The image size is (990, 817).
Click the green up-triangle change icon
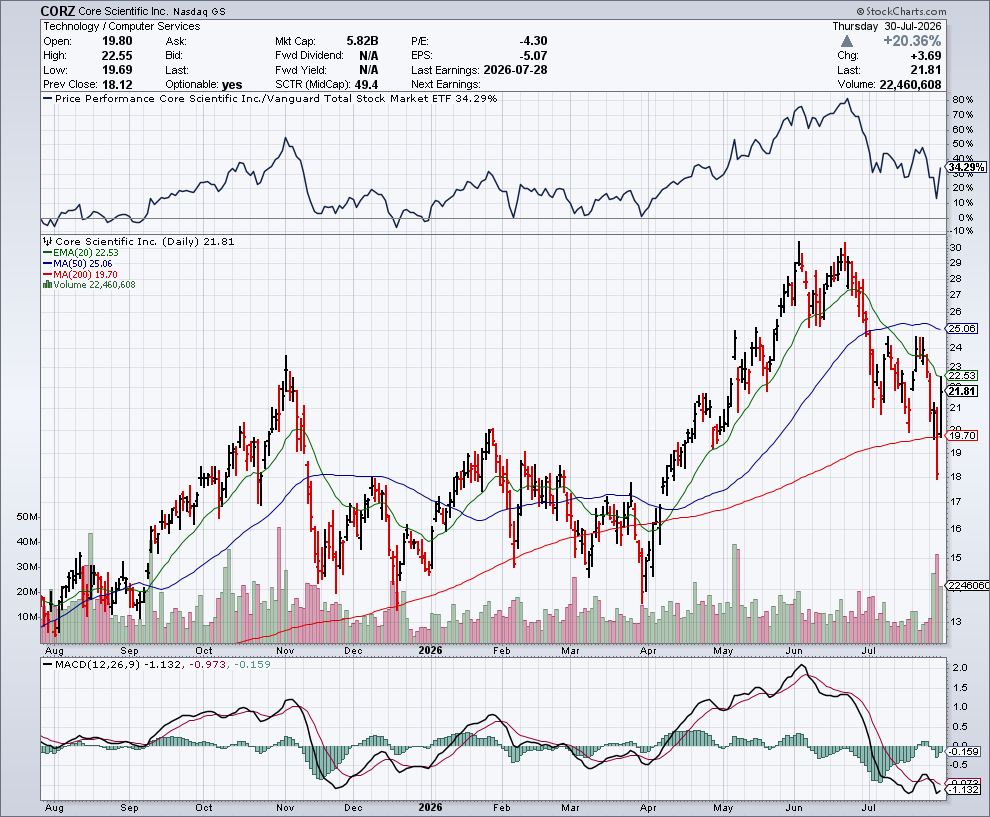[847, 41]
